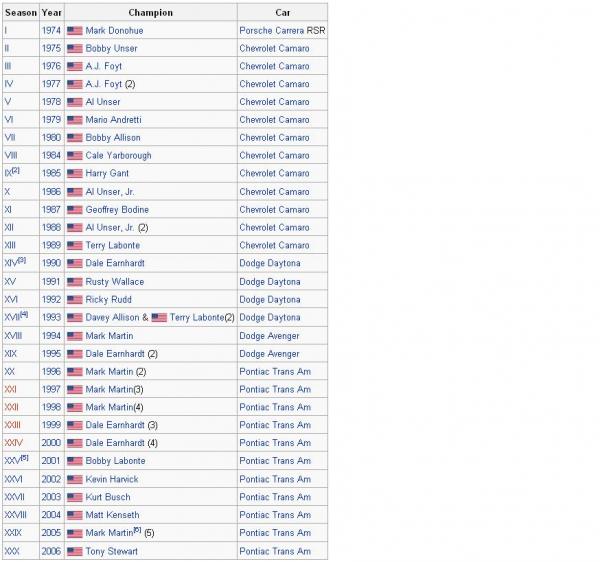Click the flag icon beside Mark Donohue
This screenshot has height=562, width=600.
point(75,31)
